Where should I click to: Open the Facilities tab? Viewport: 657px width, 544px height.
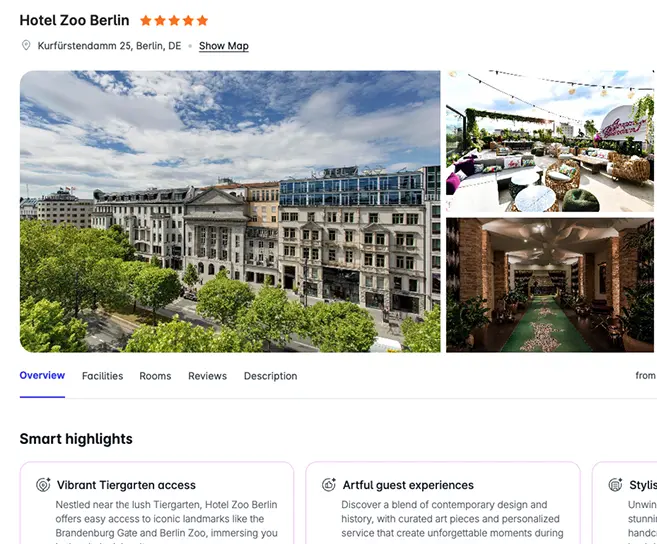pyautogui.click(x=103, y=376)
